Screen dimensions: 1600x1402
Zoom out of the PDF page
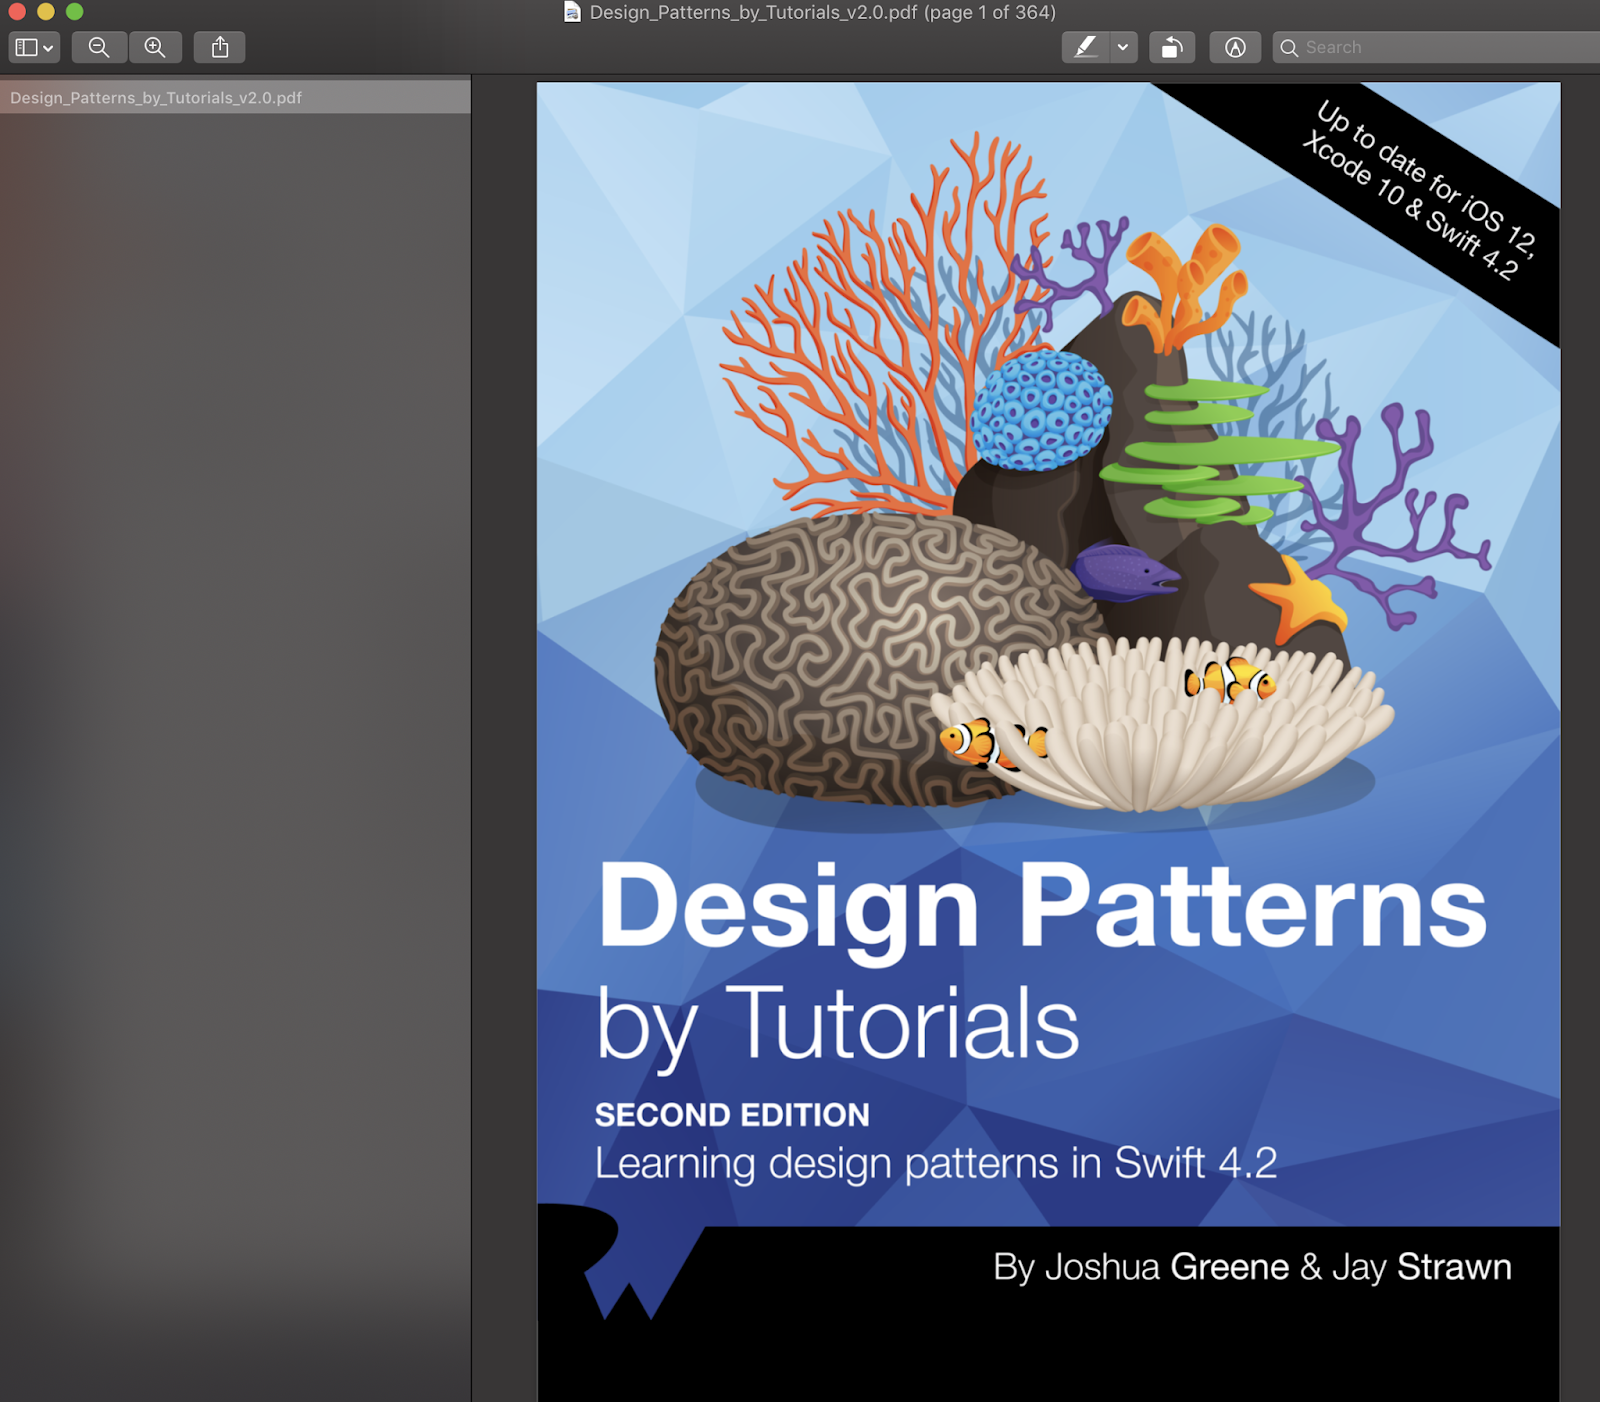pyautogui.click(x=99, y=47)
